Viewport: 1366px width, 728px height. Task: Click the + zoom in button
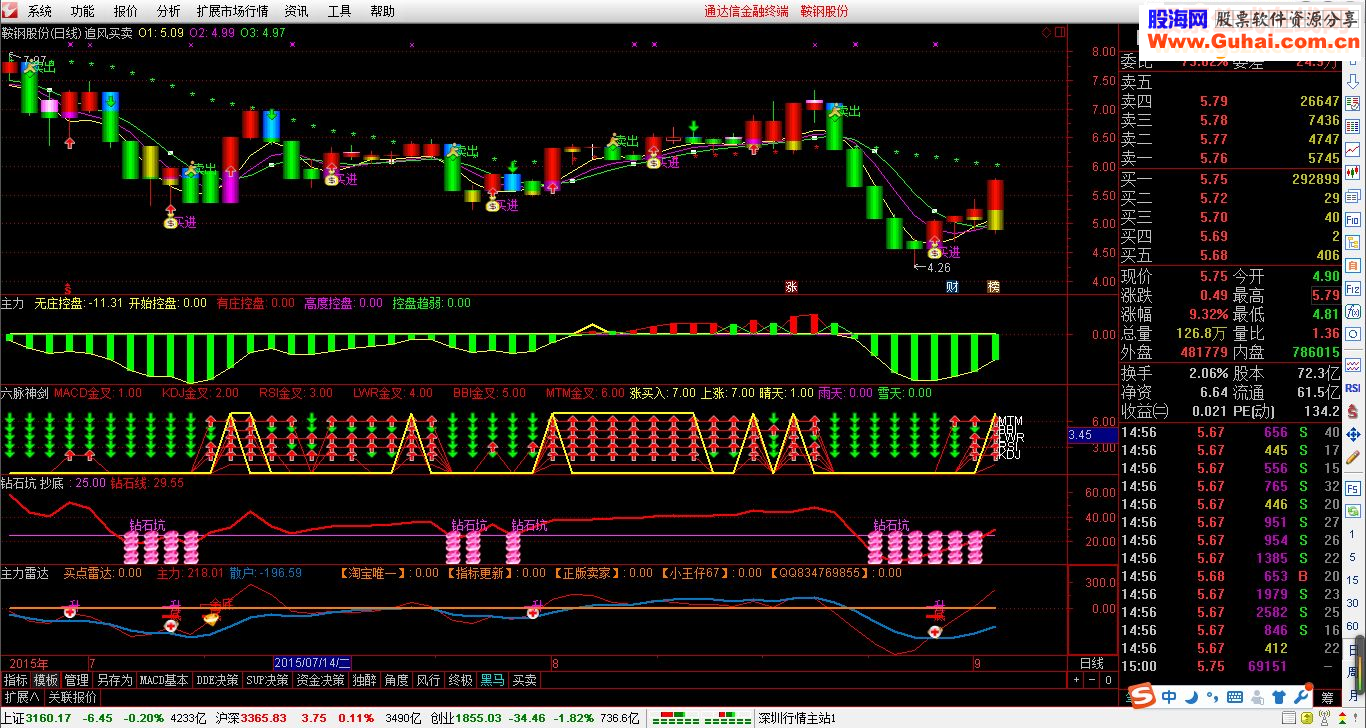[x=1075, y=680]
